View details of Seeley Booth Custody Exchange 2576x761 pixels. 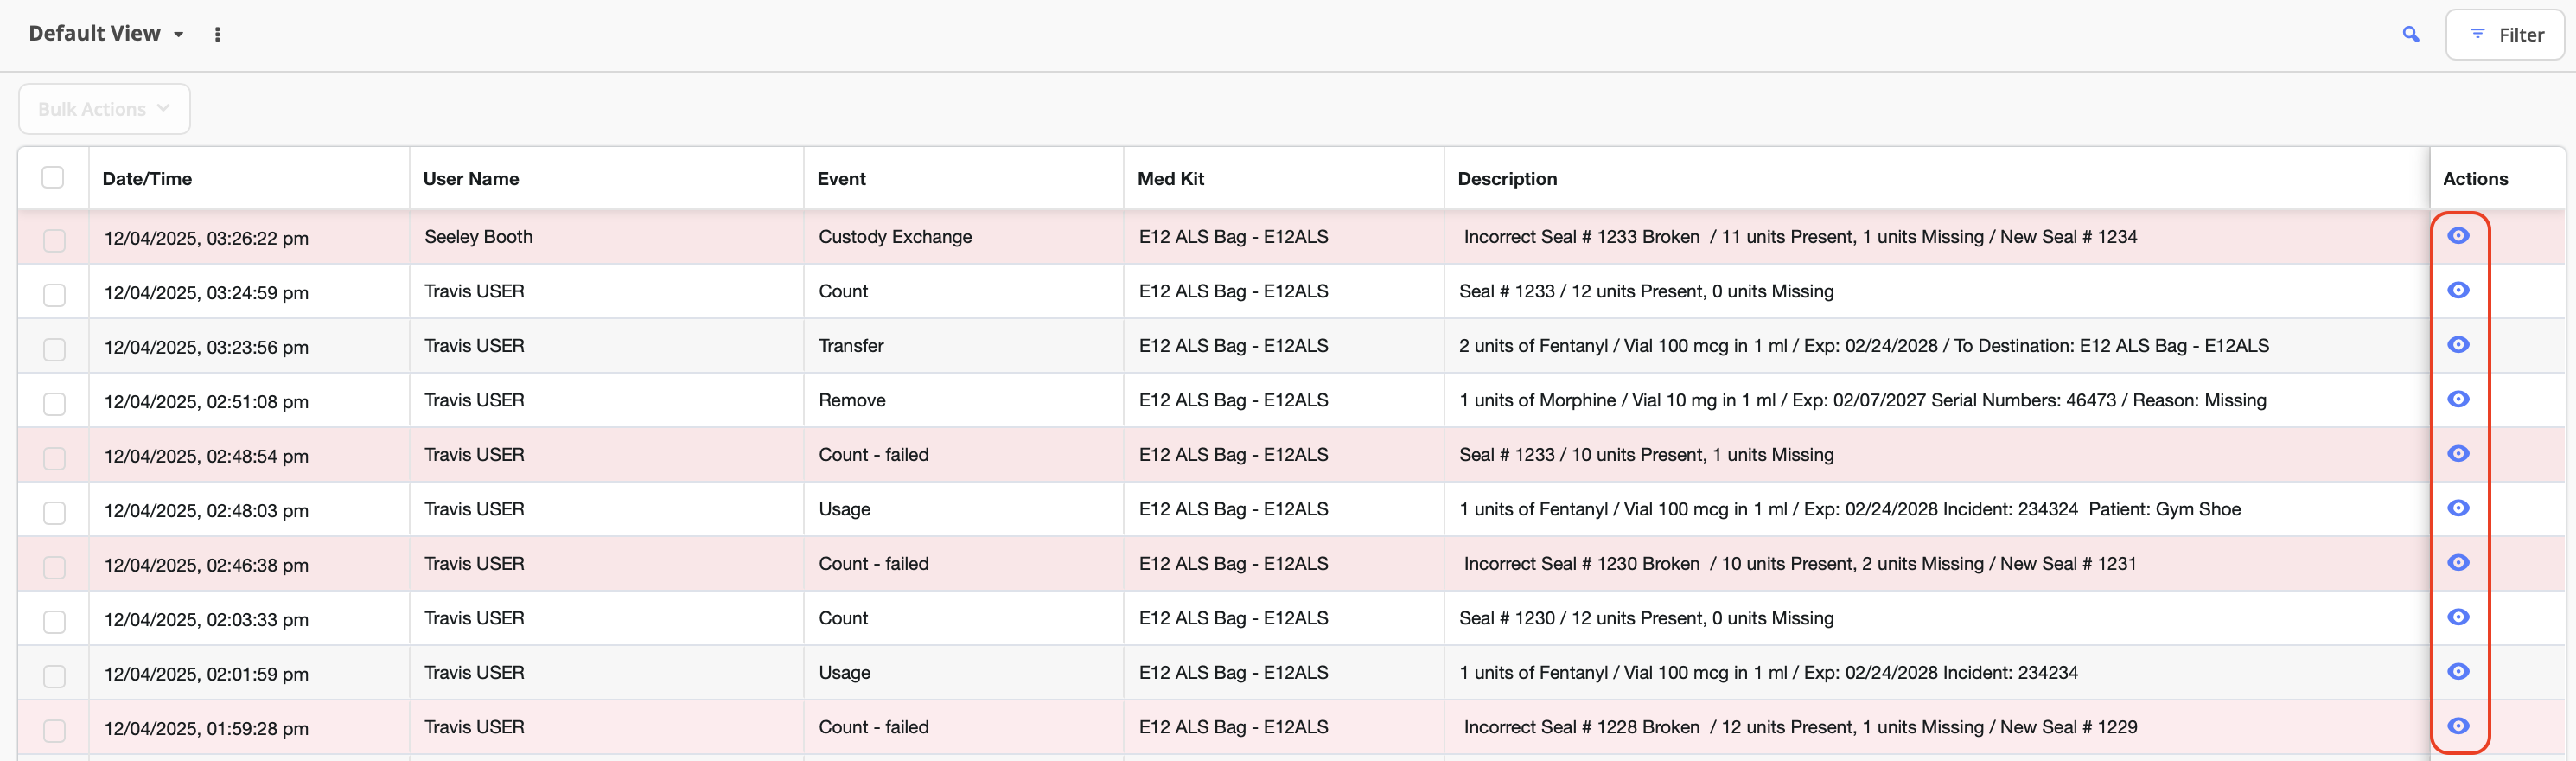pyautogui.click(x=2457, y=236)
